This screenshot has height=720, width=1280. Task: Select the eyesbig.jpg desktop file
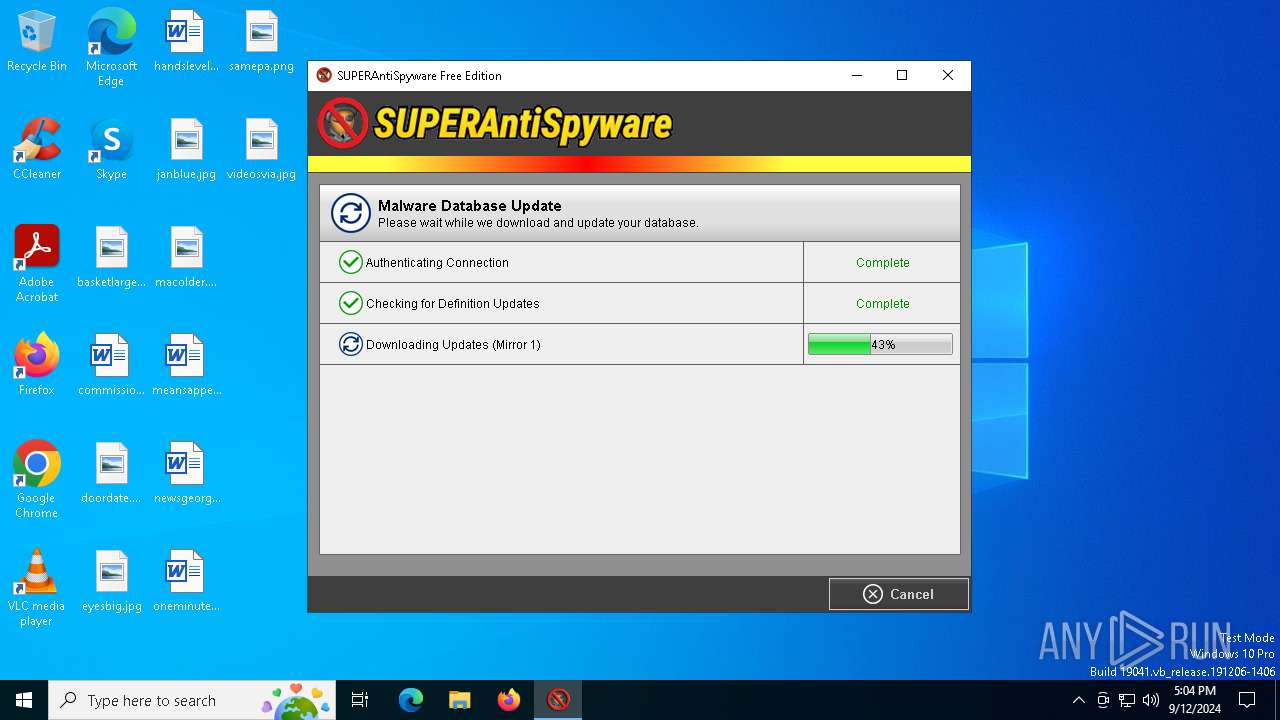[111, 582]
